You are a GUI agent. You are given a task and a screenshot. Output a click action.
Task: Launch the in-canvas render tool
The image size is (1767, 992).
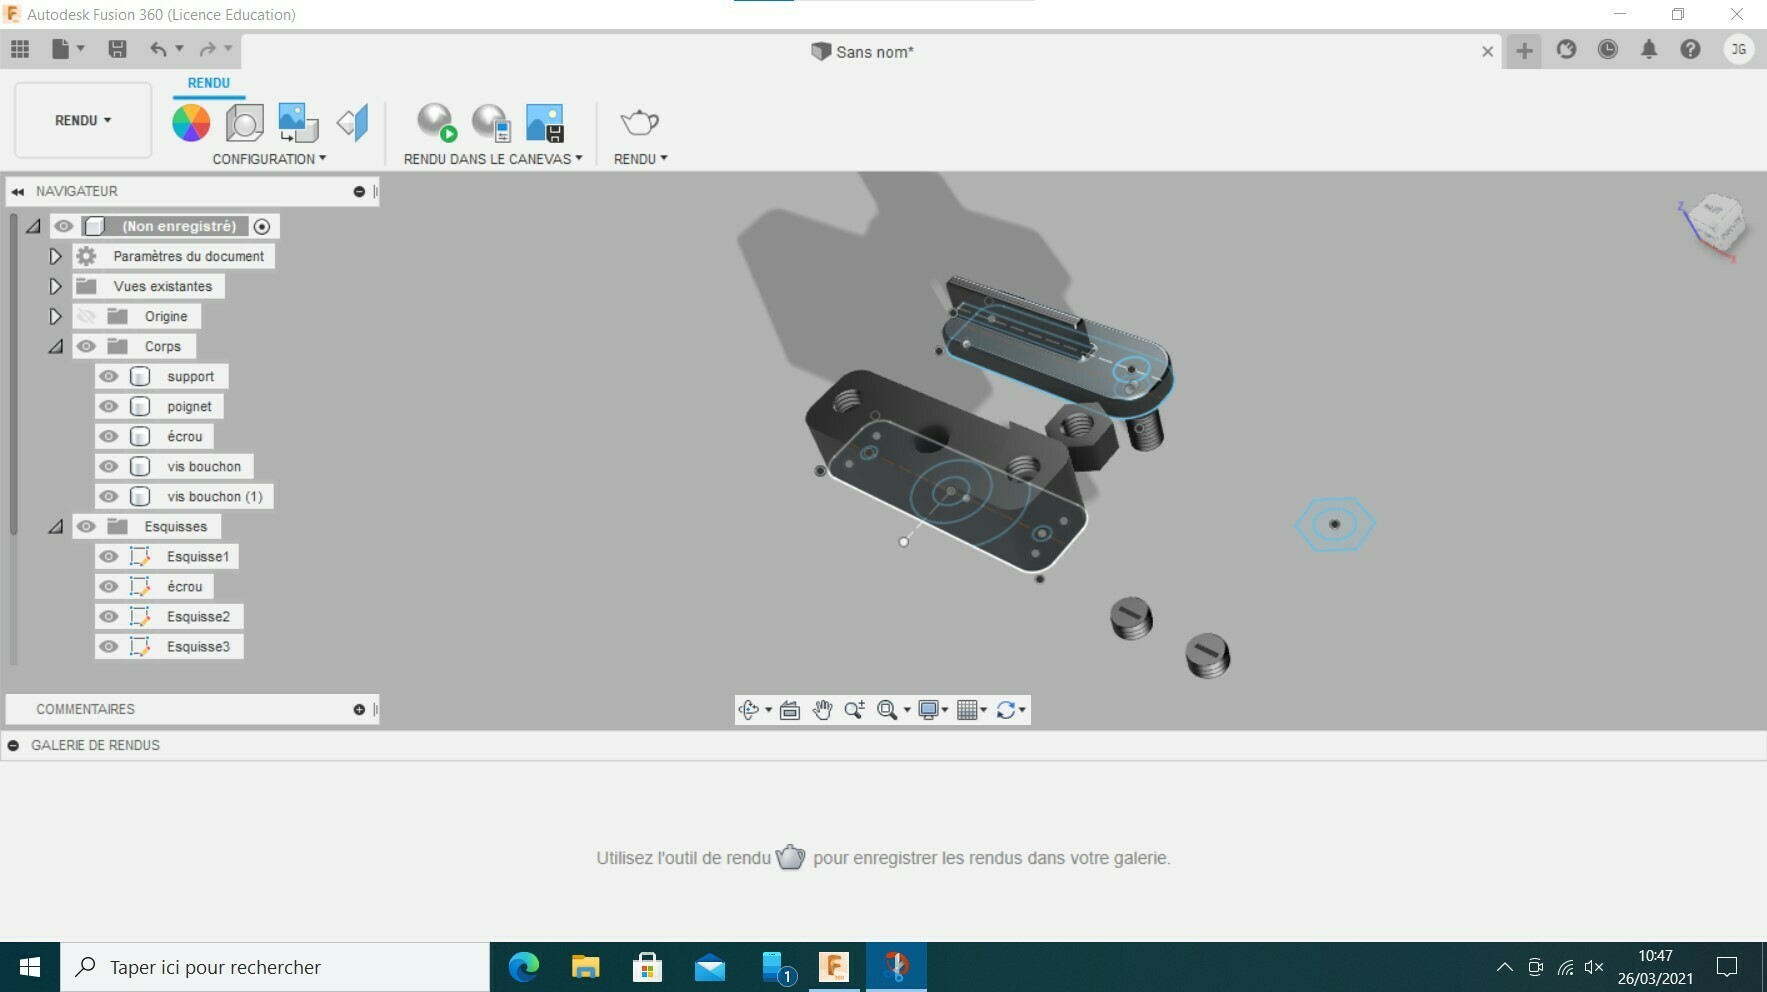(x=434, y=122)
